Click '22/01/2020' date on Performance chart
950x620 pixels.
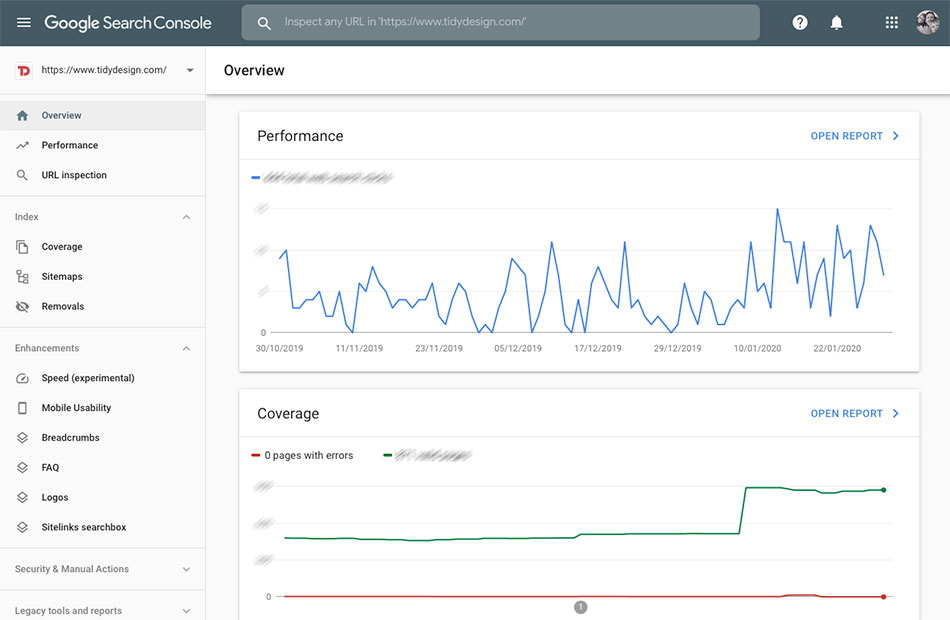click(x=837, y=348)
